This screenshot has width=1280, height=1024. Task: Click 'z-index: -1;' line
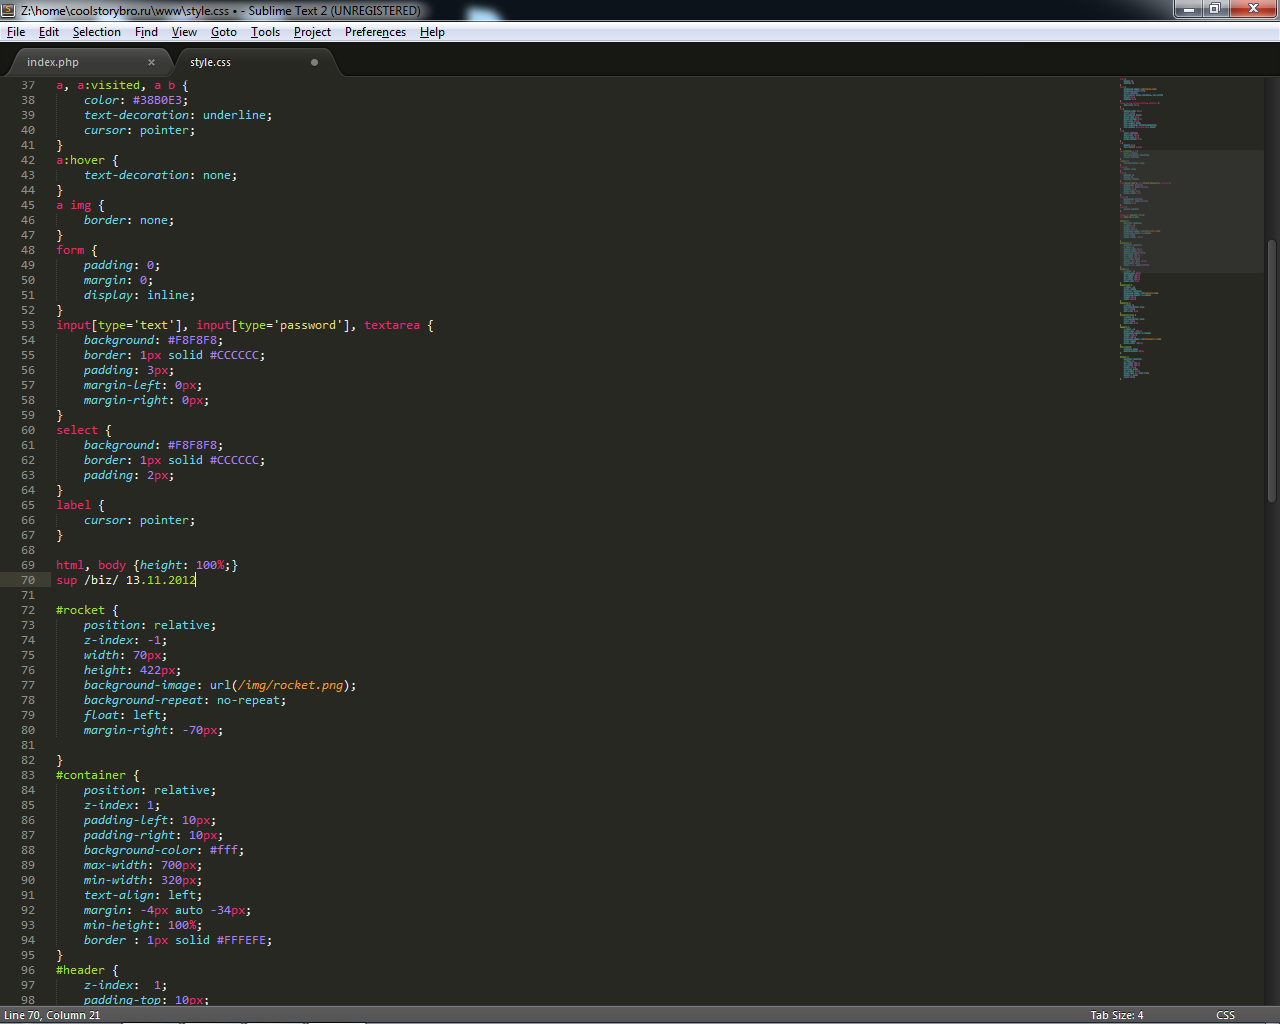tap(126, 640)
